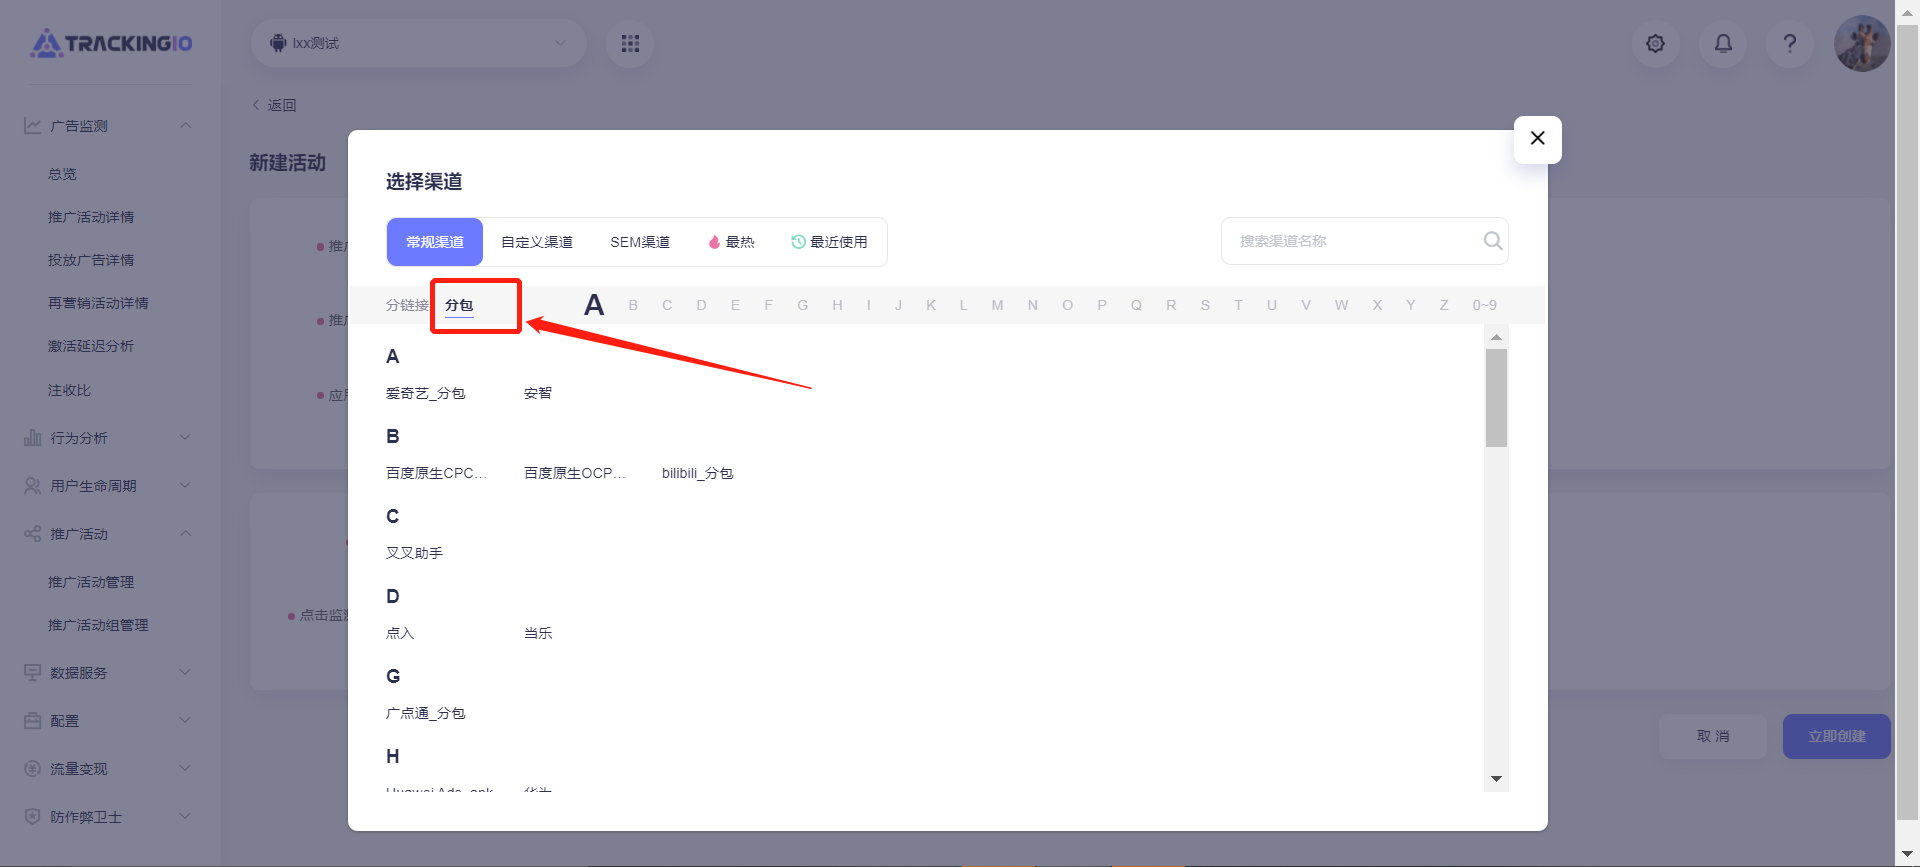Switch to the 自定义渠道 tab
1920x867 pixels.
point(537,242)
